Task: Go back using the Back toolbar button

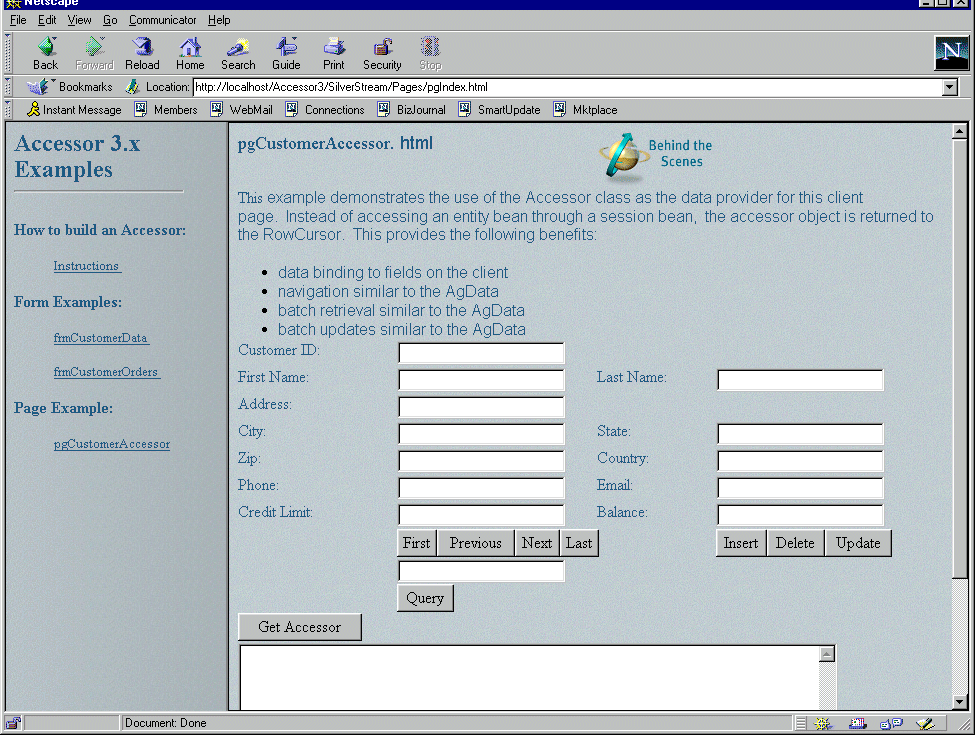Action: point(45,53)
